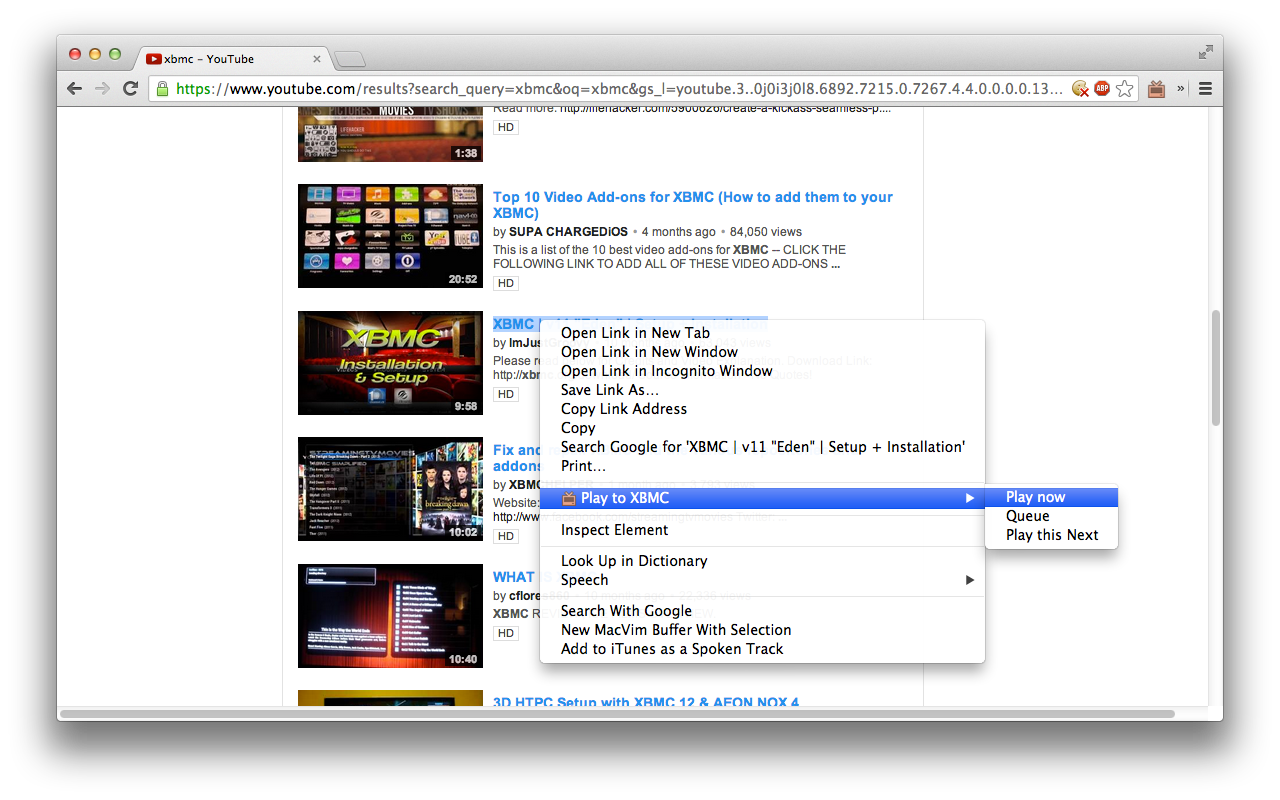Click the horizontal scrollbar at window bottom
1280x800 pixels.
click(617, 714)
